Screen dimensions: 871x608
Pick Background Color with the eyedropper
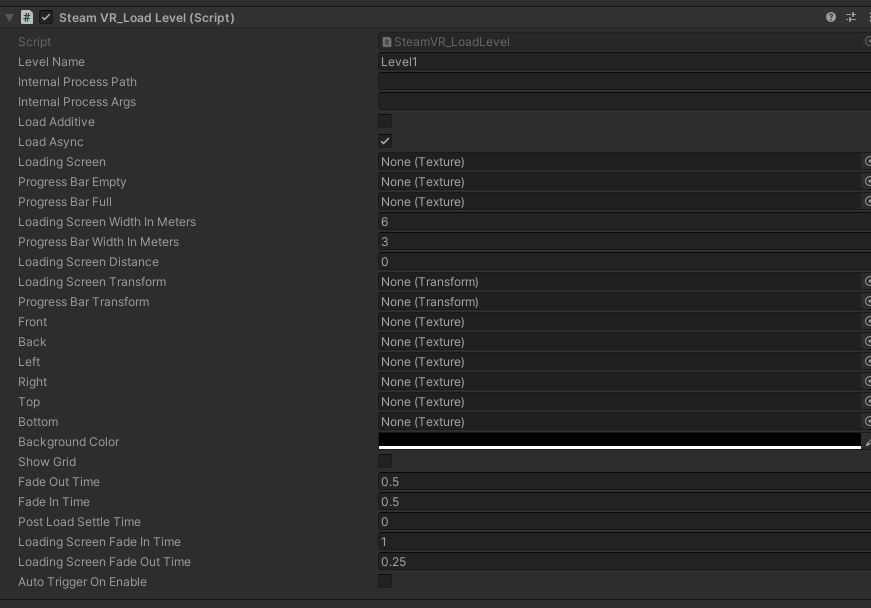pos(866,441)
